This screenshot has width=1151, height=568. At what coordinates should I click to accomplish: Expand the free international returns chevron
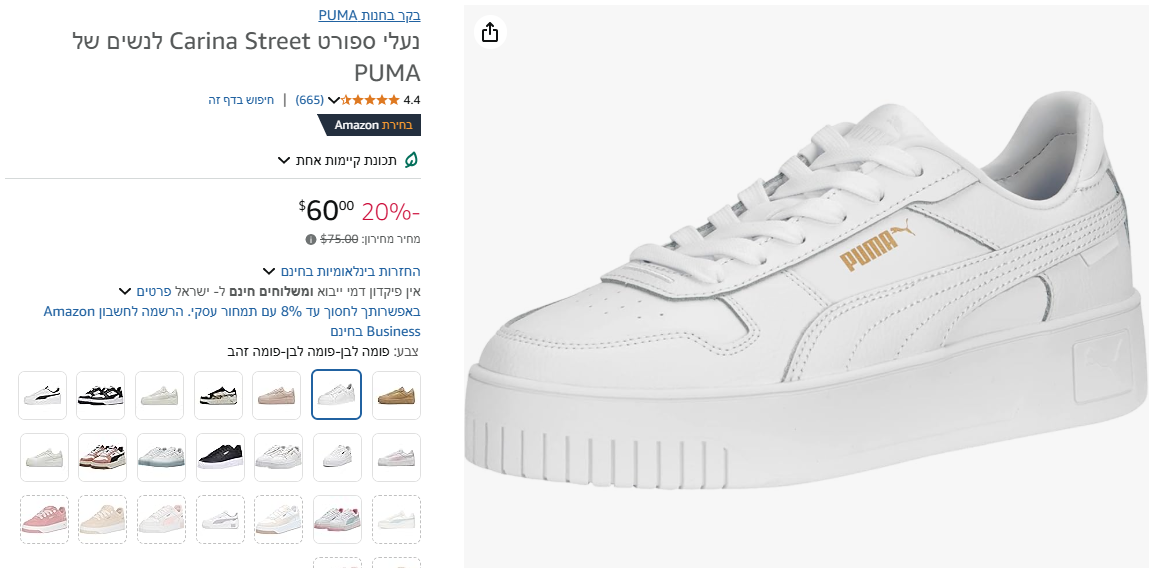[x=269, y=271]
